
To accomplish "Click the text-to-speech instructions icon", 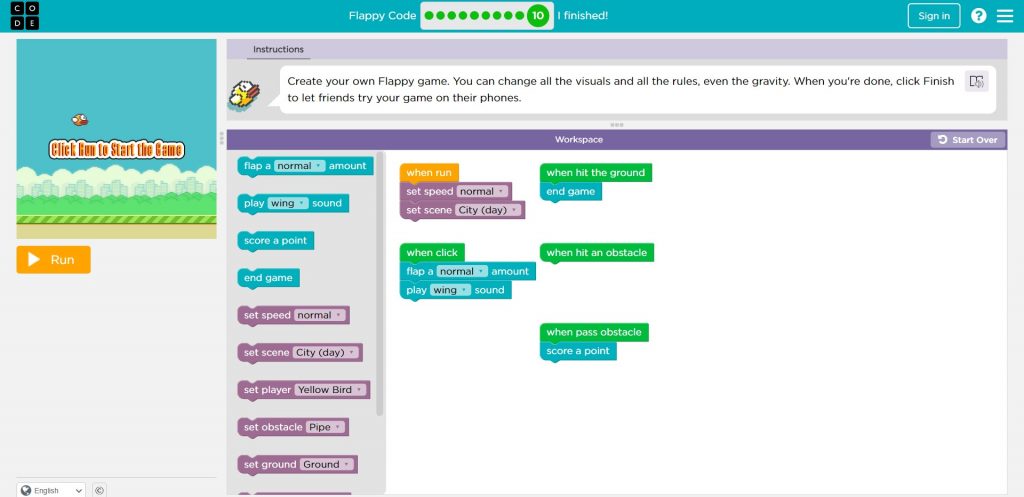I will [x=976, y=82].
